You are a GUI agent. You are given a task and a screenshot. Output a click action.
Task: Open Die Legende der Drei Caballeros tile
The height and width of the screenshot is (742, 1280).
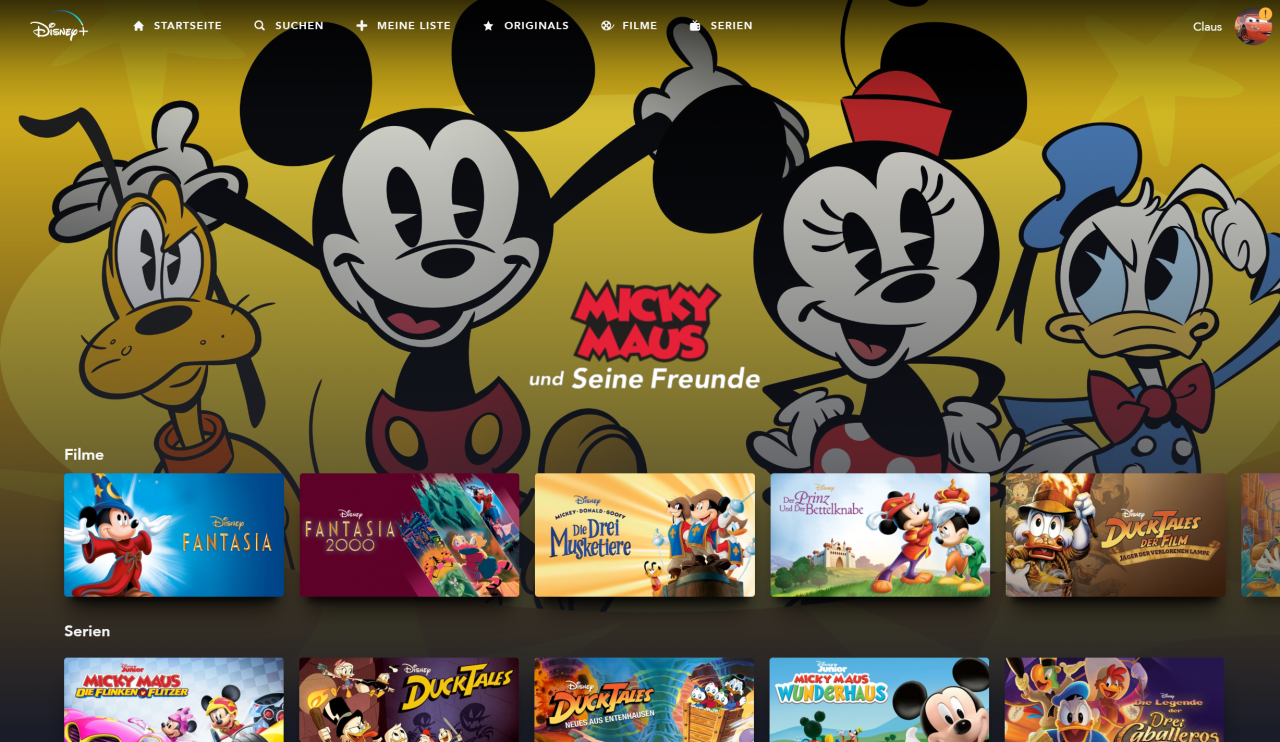tap(1115, 699)
